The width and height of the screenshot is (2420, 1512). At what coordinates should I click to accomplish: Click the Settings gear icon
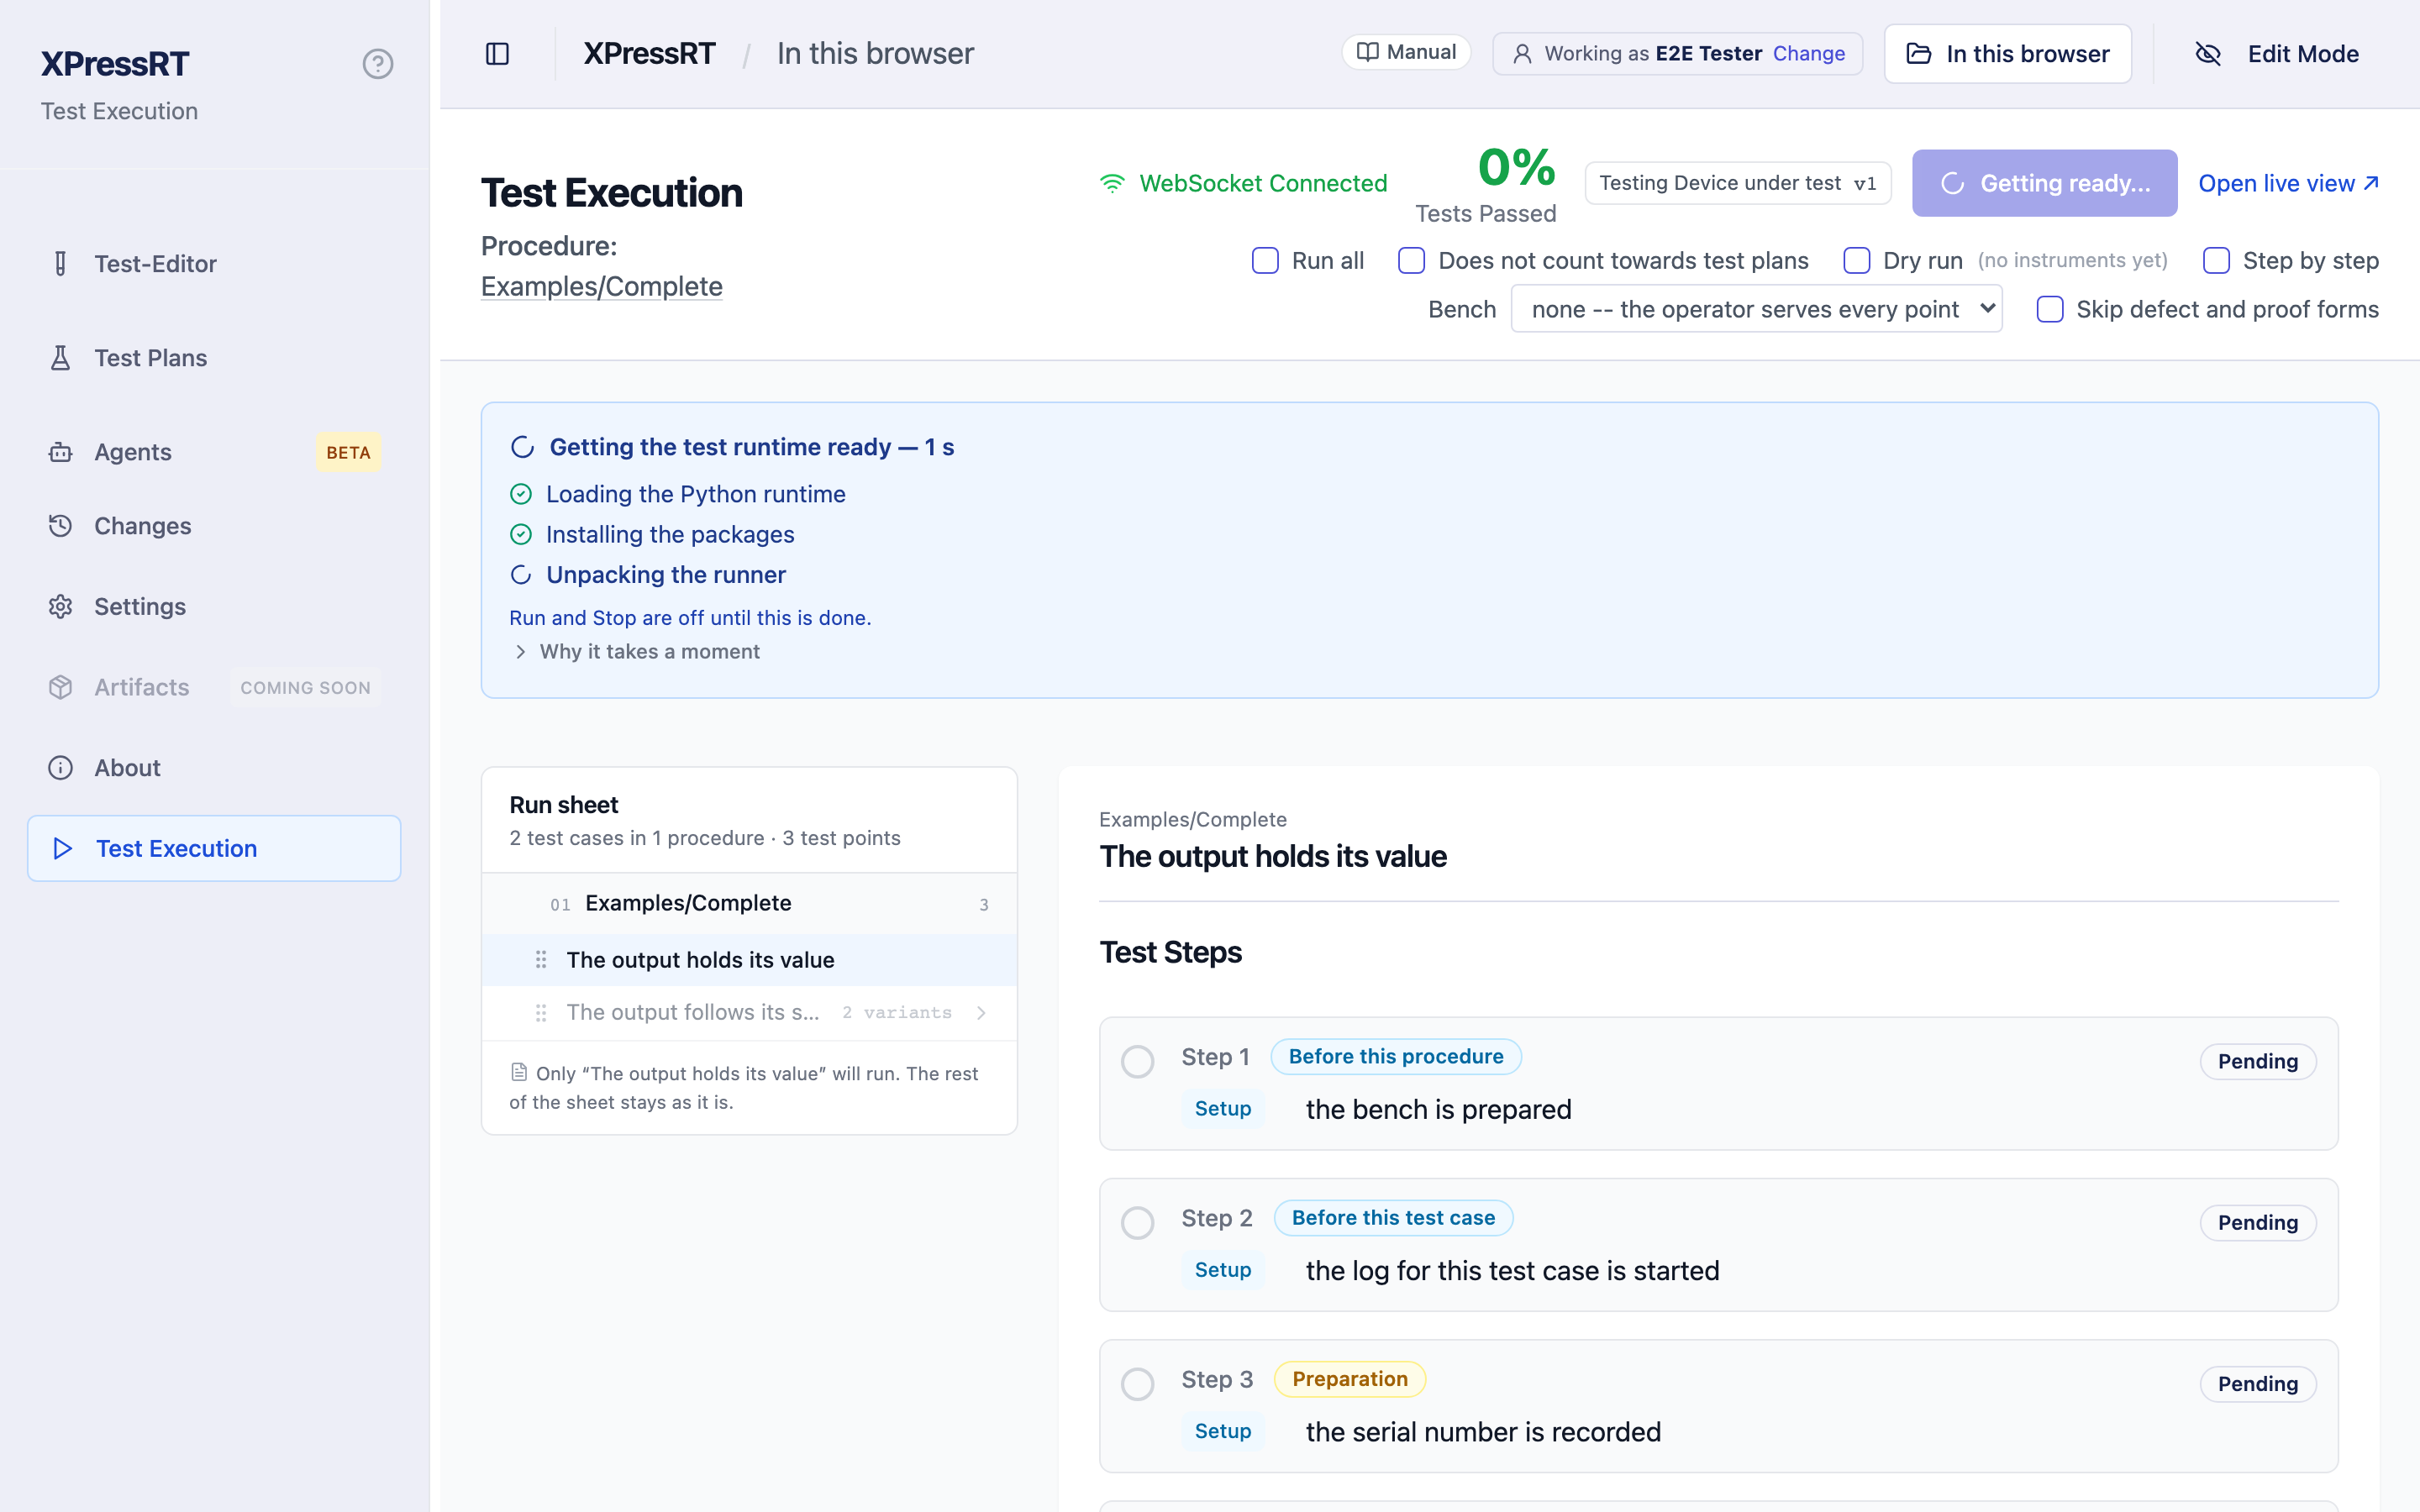pos(61,607)
